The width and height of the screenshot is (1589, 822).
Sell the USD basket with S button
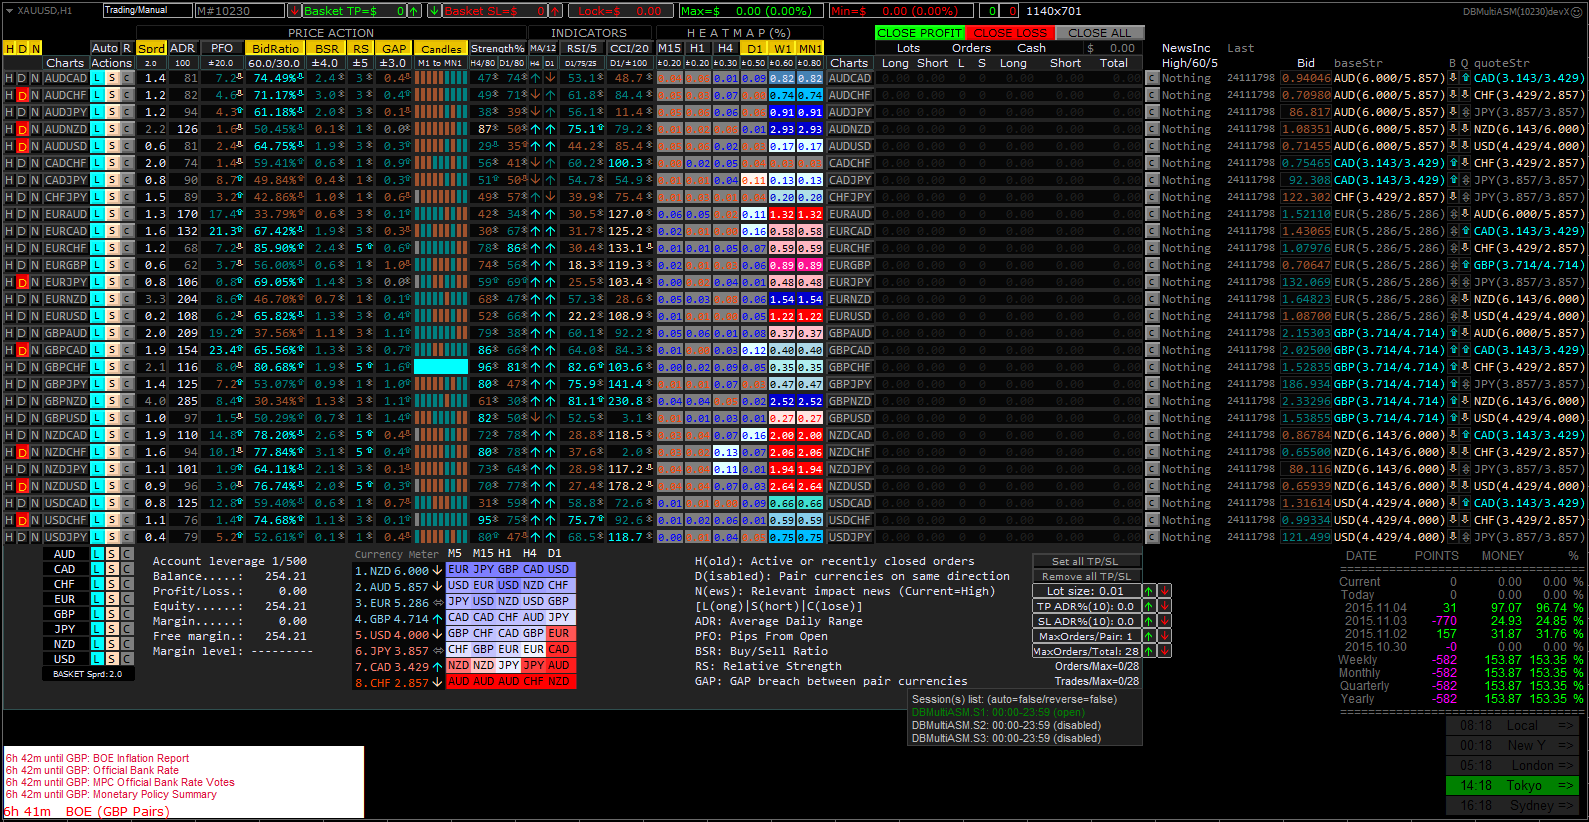point(112,659)
